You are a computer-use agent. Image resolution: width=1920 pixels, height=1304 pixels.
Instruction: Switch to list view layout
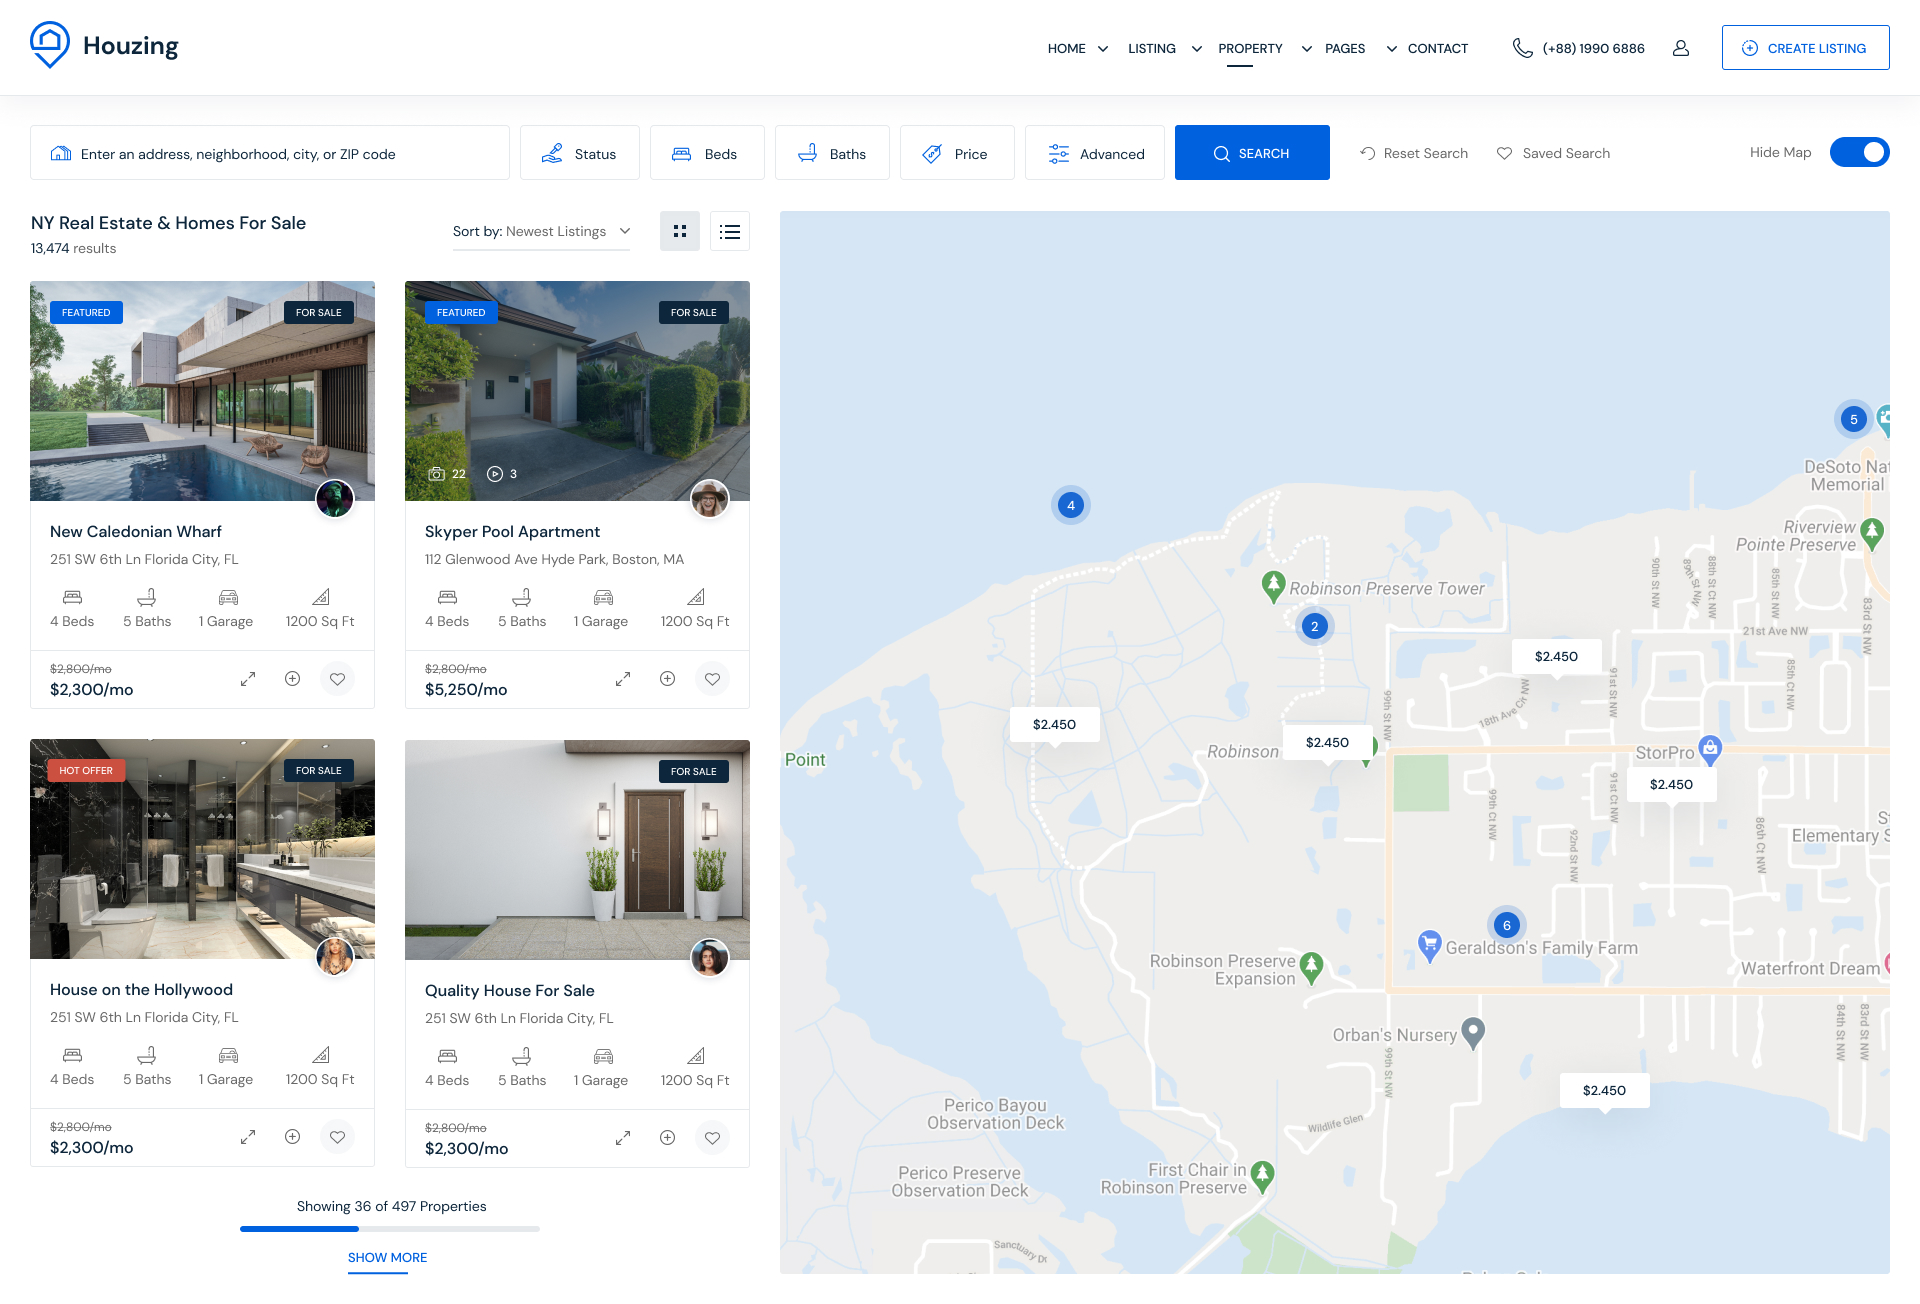(730, 231)
